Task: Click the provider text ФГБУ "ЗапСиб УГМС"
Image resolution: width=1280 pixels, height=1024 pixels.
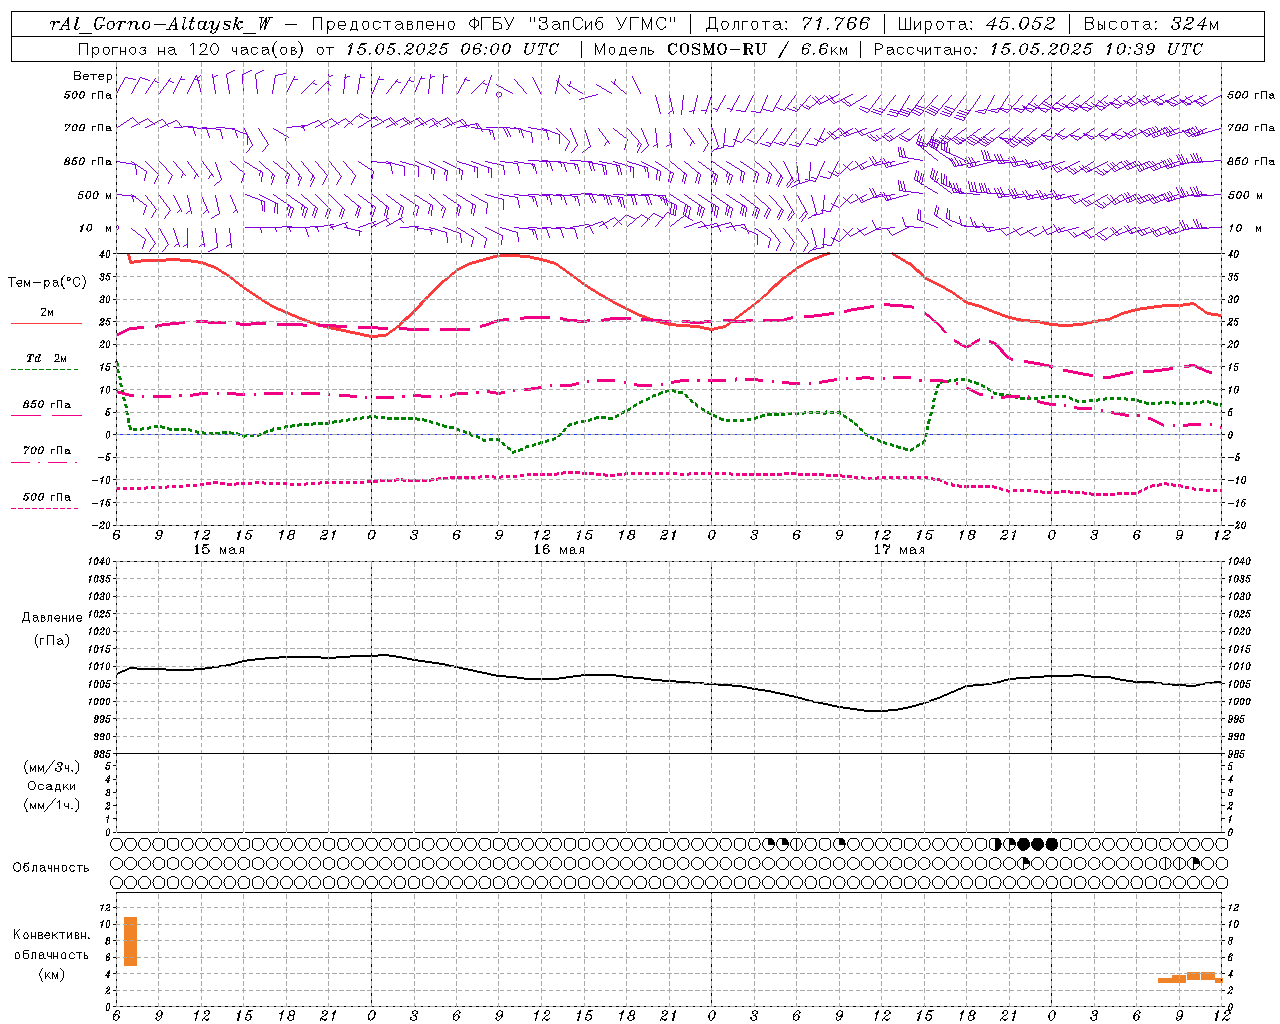Action: click(x=572, y=24)
